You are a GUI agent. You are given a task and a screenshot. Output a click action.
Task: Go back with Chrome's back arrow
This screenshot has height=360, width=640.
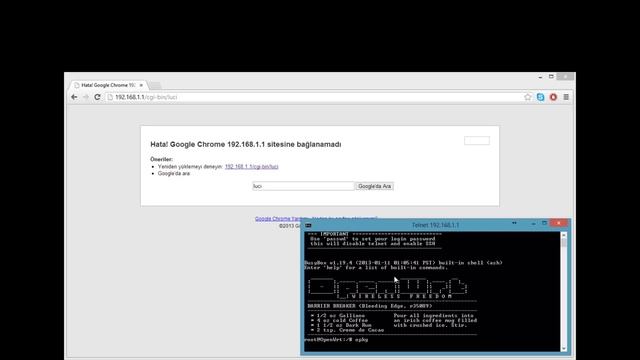tap(74, 97)
